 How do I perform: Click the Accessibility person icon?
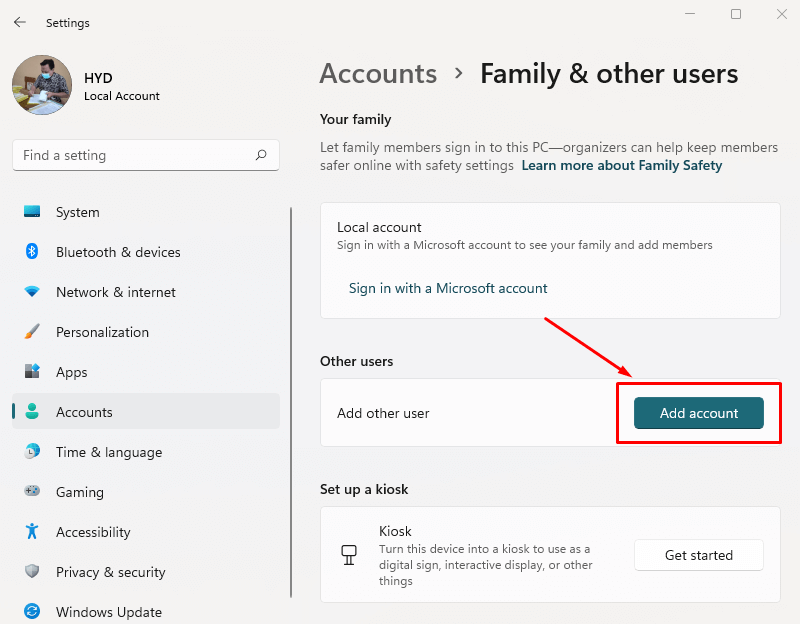(32, 532)
